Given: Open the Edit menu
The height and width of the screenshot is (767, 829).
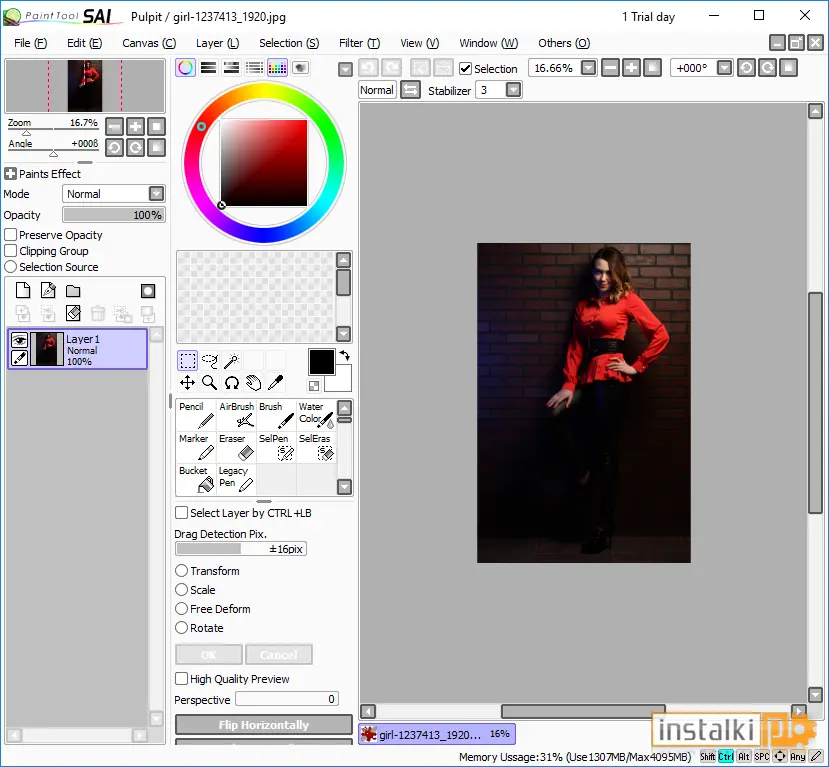Looking at the screenshot, I should [x=85, y=43].
